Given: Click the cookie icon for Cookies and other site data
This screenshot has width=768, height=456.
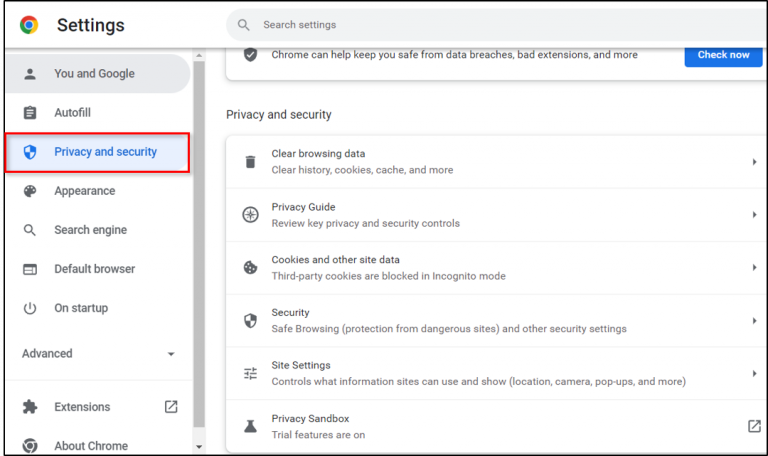Looking at the screenshot, I should [250, 268].
